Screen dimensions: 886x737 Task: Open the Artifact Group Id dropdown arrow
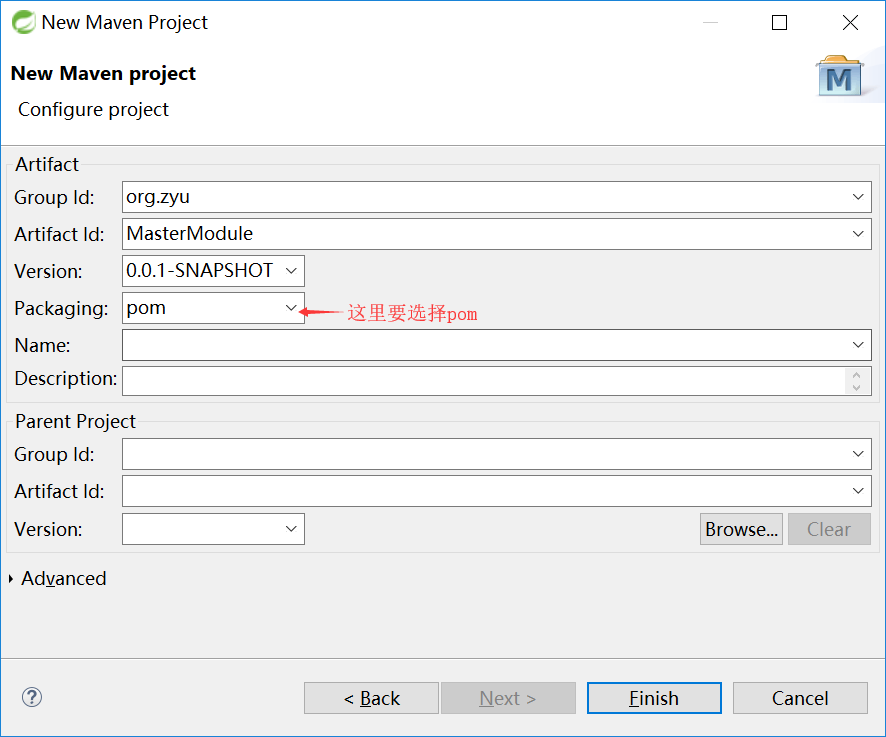coord(858,197)
